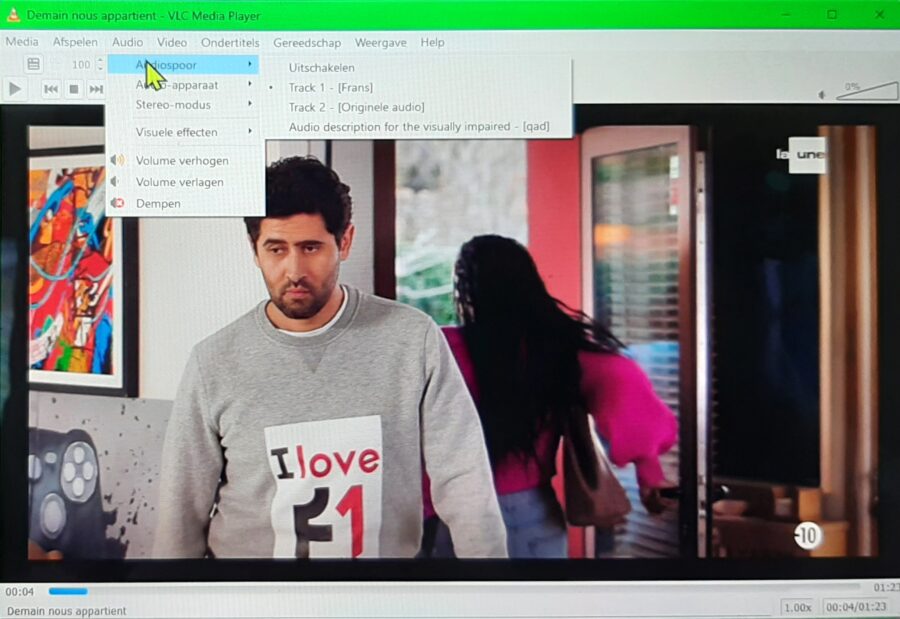Click the video seek progress bar
Screen dimensions: 900x619
[450, 589]
